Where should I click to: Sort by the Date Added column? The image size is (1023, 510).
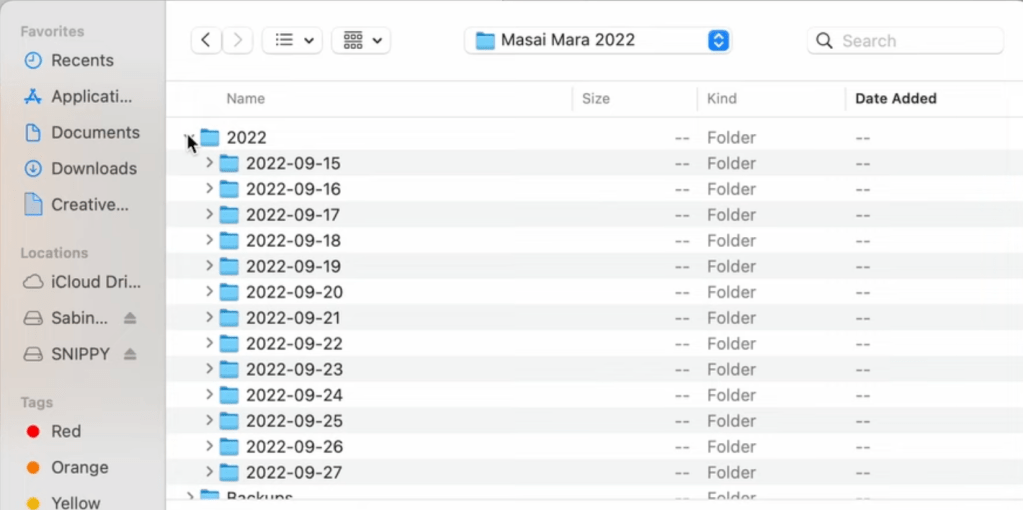895,99
